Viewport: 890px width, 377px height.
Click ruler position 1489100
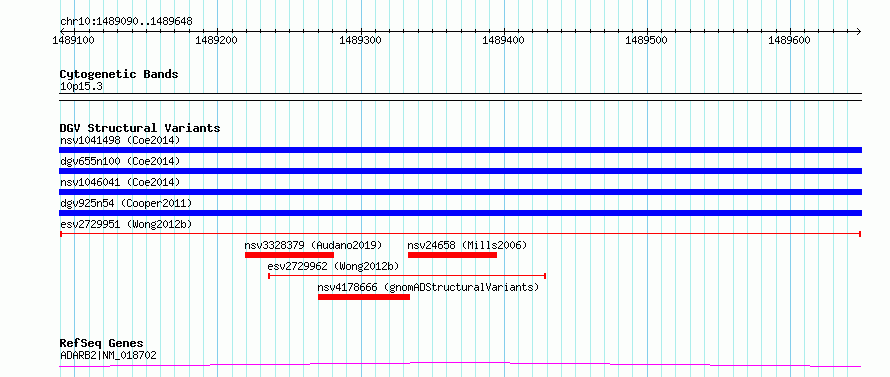coord(73,40)
